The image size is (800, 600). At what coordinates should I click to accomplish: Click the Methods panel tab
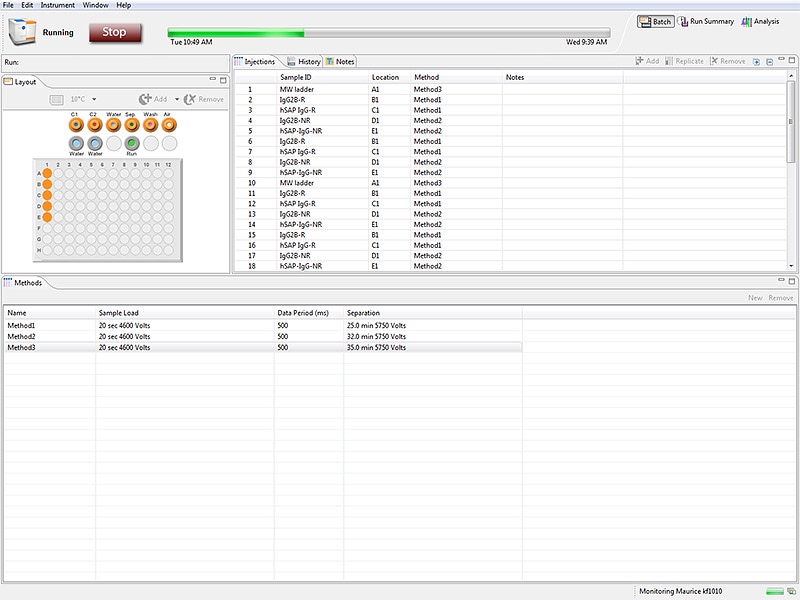click(x=23, y=283)
